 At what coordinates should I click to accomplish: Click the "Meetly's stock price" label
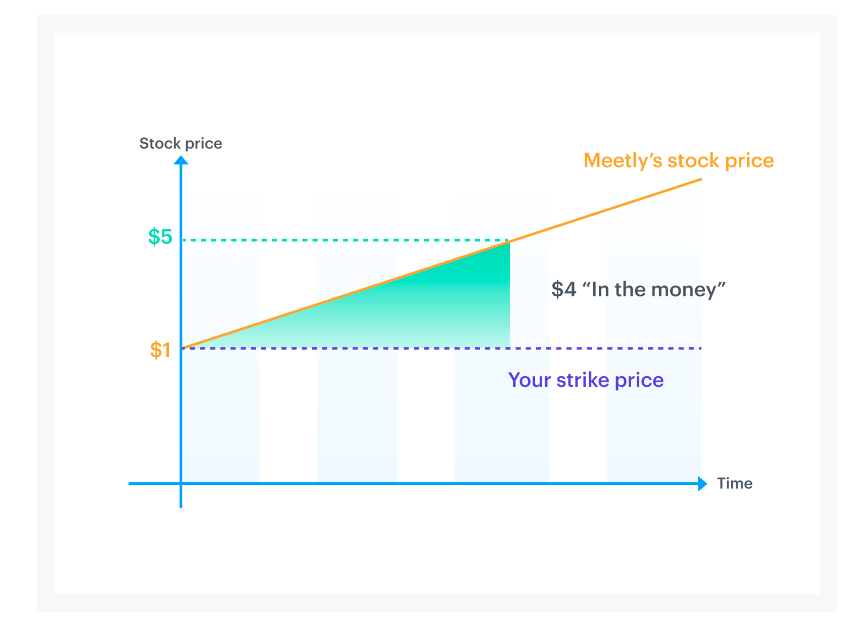[678, 160]
